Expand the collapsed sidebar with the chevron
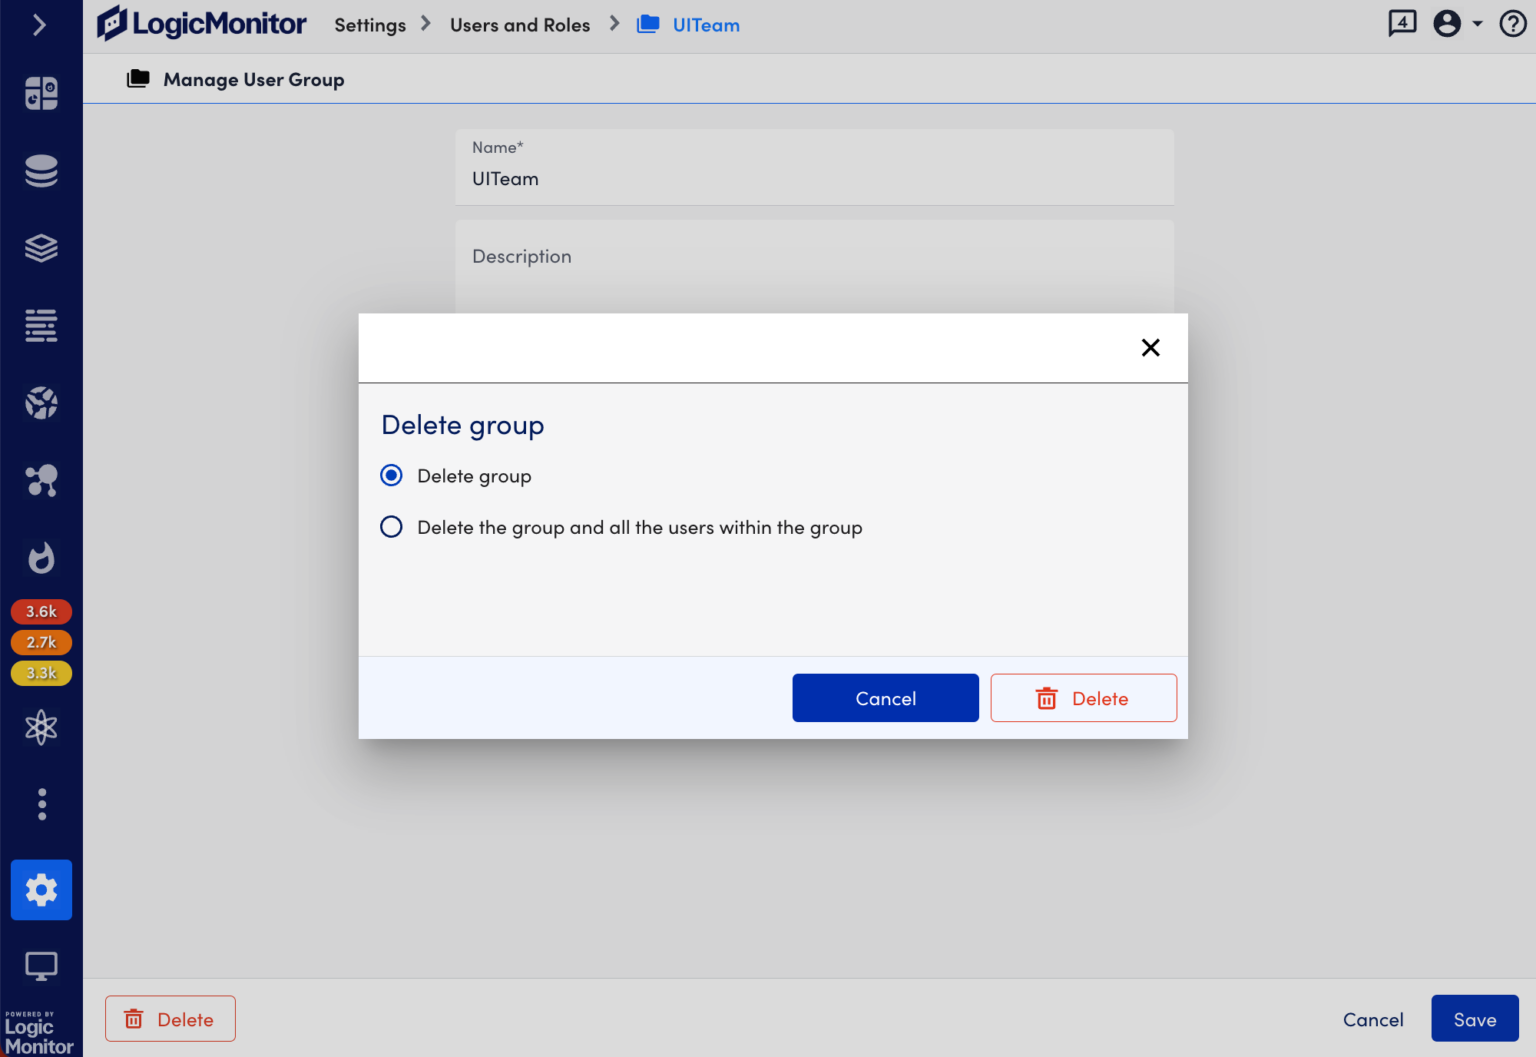Viewport: 1536px width, 1057px height. click(x=41, y=23)
